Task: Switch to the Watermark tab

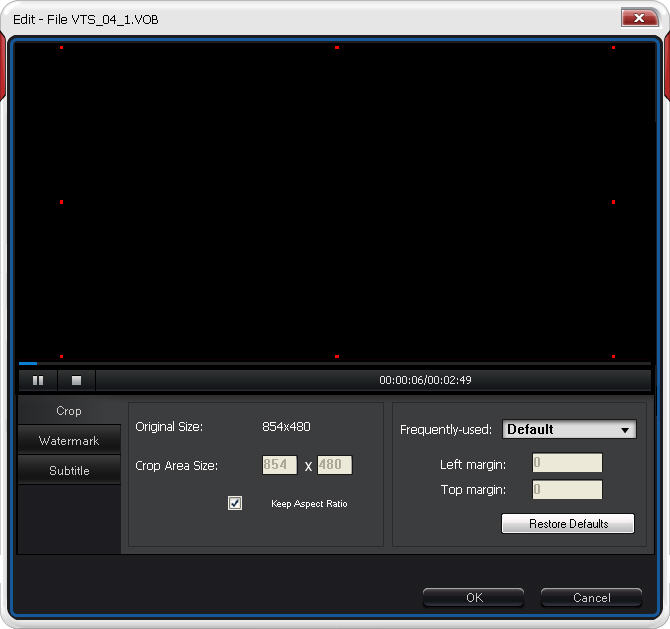Action: coord(69,441)
